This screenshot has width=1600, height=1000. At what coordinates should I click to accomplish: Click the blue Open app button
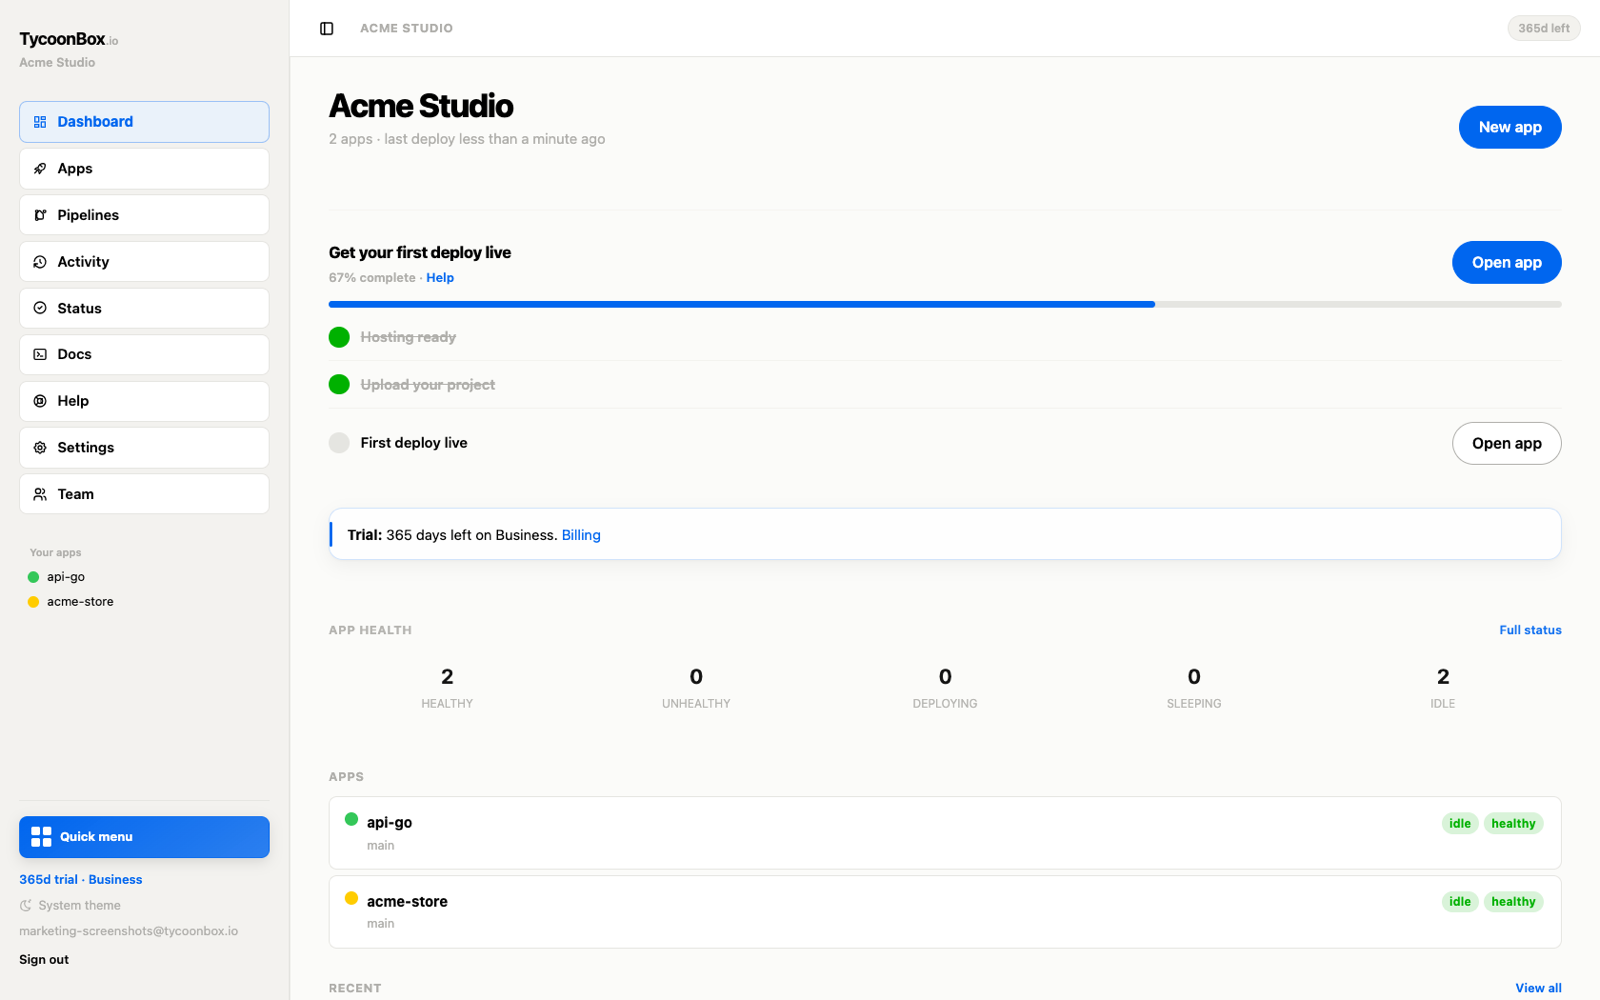[x=1507, y=262]
